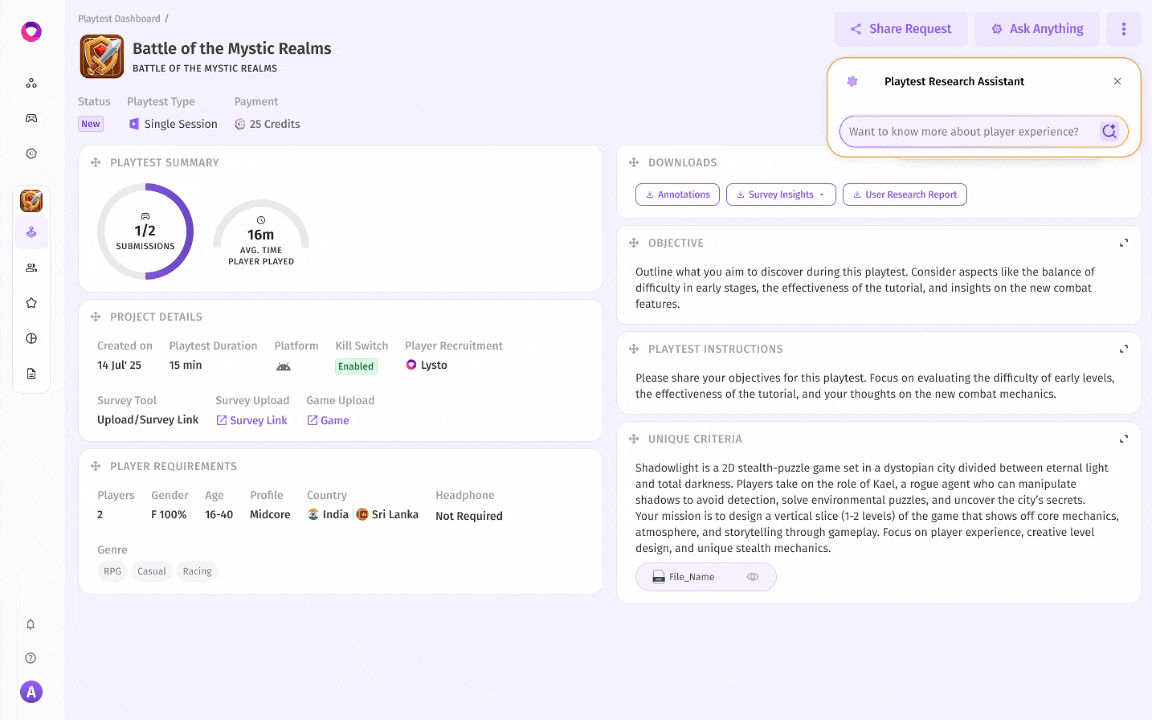Open the three-dot menu next to Ask Anything
Screen dimensions: 1152x720
click(1124, 28)
